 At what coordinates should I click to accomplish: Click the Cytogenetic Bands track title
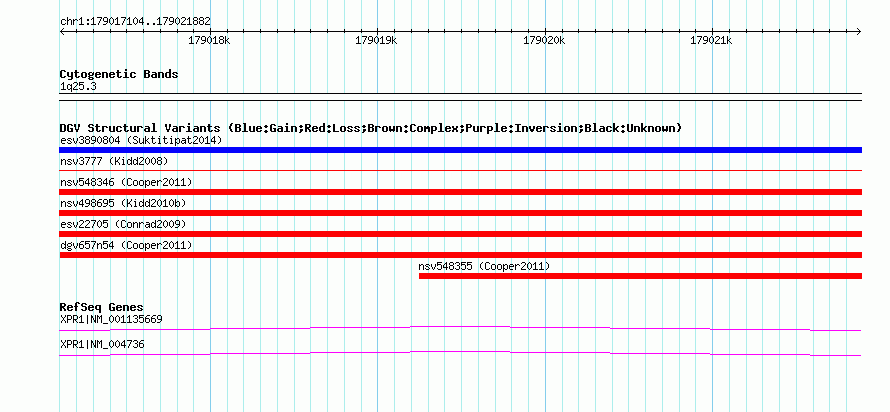[119, 74]
